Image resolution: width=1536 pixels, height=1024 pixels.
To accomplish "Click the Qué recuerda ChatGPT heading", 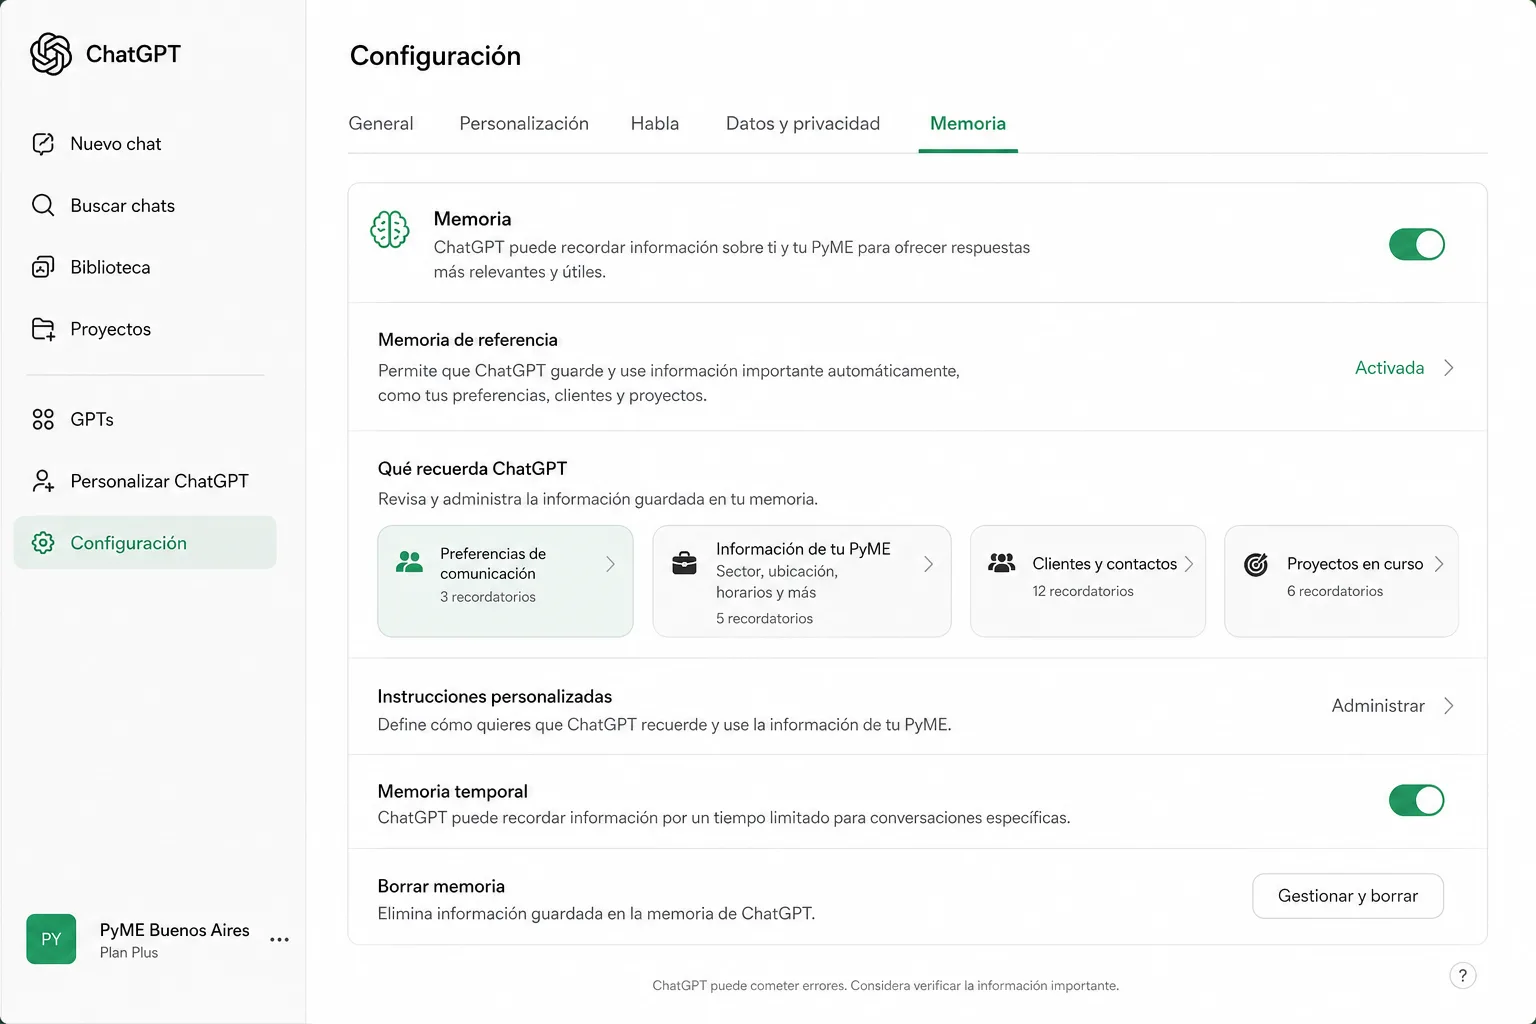I will click(x=472, y=469).
